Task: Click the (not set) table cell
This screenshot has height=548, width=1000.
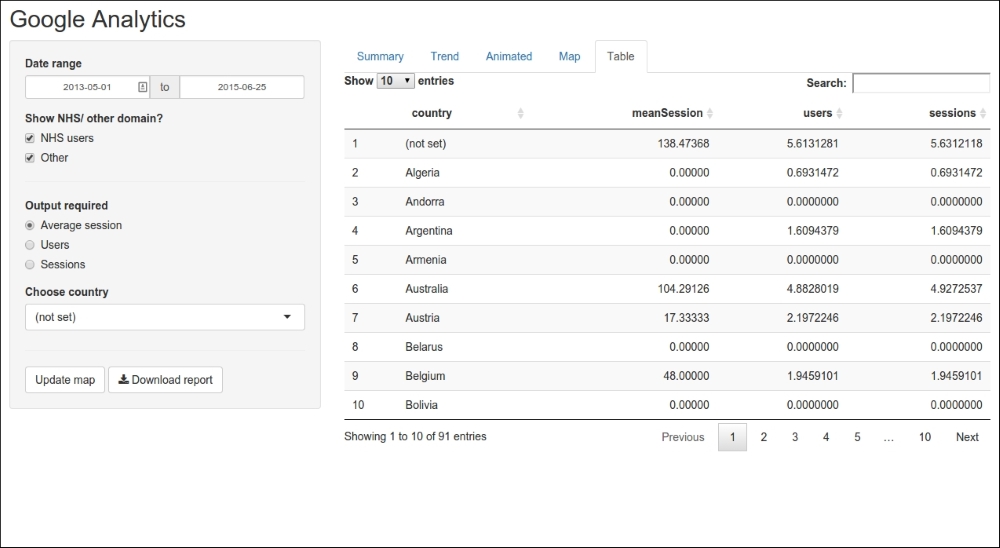Action: pyautogui.click(x=425, y=144)
